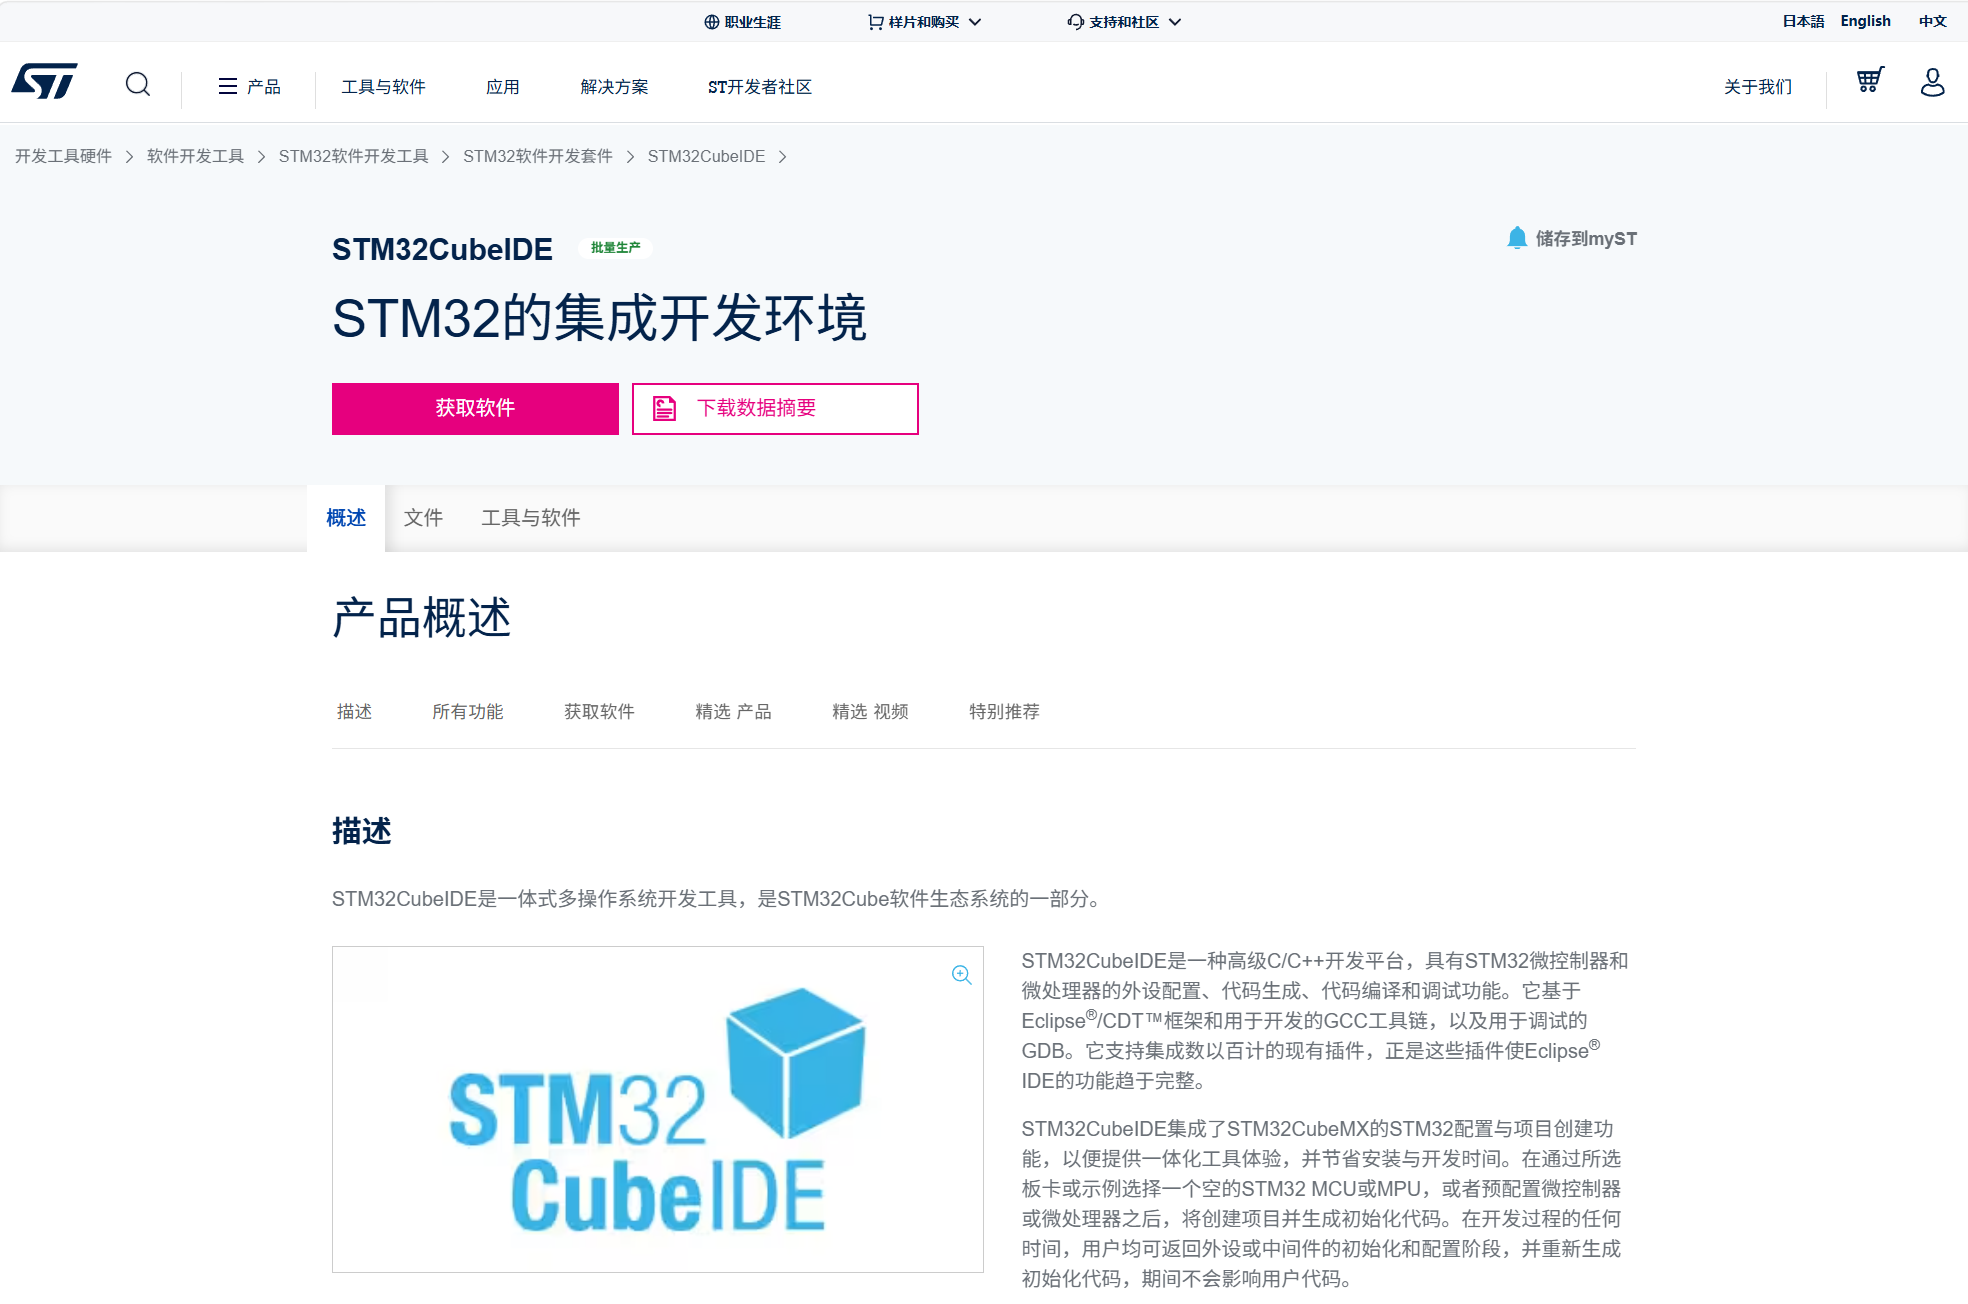The image size is (1968, 1304).
Task: Go to STM32软件开发套件 breadcrumb
Action: 538,157
